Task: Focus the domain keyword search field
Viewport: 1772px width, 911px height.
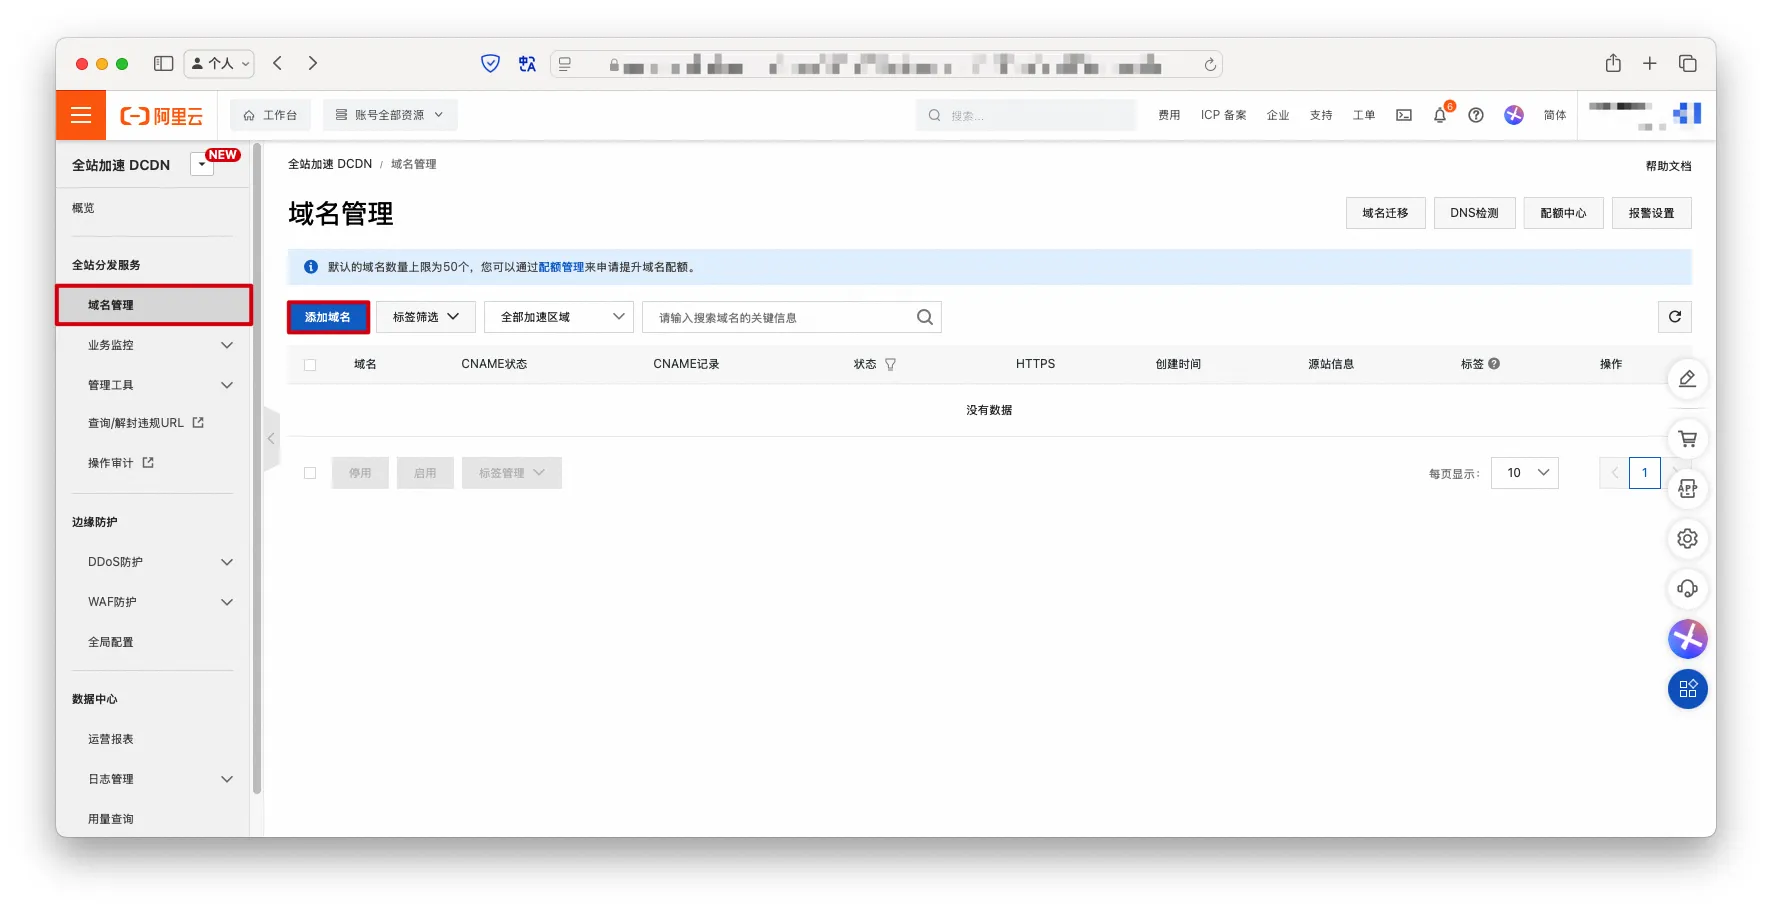Action: click(780, 317)
